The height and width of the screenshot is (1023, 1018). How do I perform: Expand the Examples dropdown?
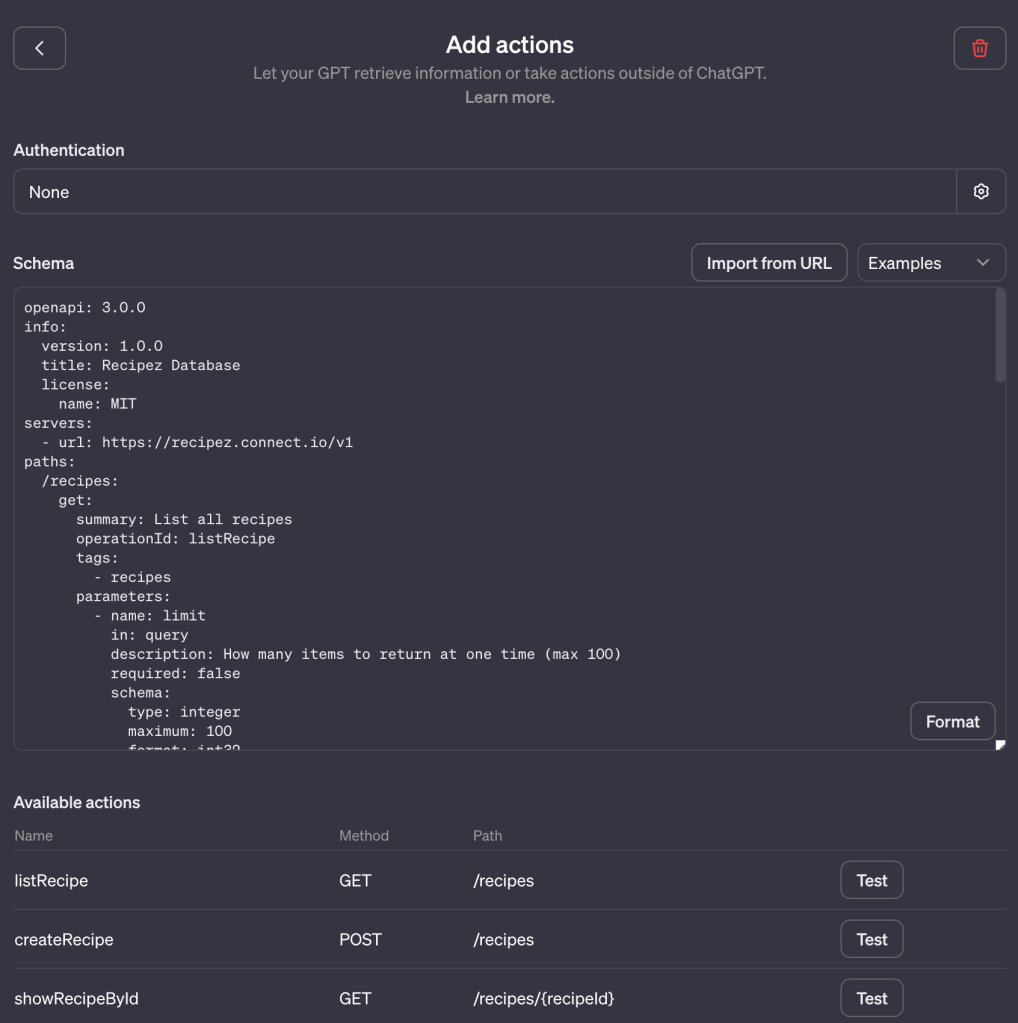point(931,263)
